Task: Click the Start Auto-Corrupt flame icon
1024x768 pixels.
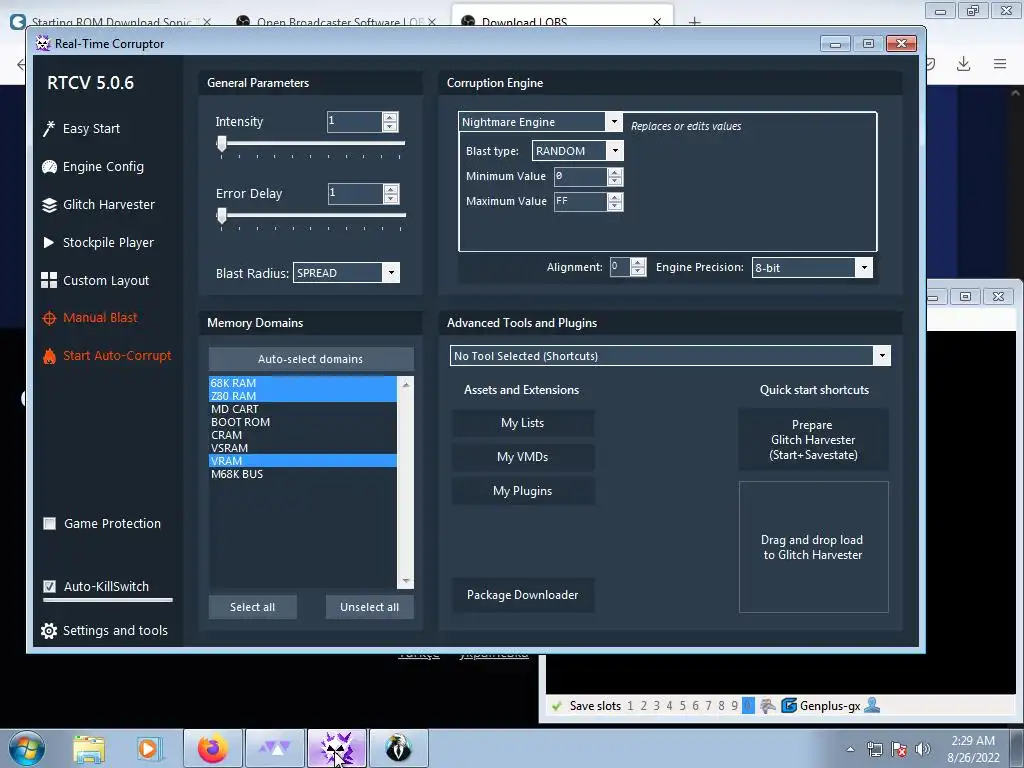Action: (x=49, y=356)
